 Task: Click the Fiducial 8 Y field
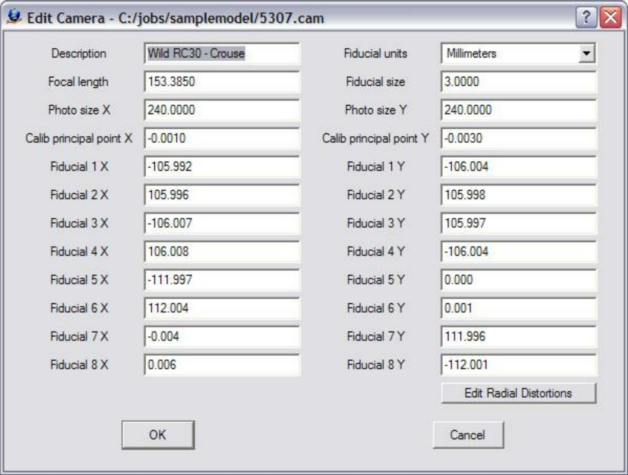517,365
